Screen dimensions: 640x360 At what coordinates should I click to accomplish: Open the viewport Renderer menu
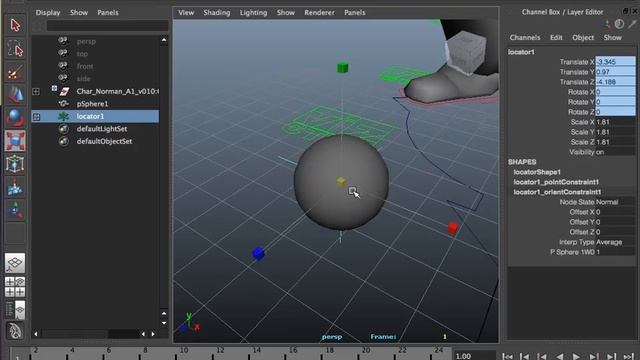click(319, 13)
